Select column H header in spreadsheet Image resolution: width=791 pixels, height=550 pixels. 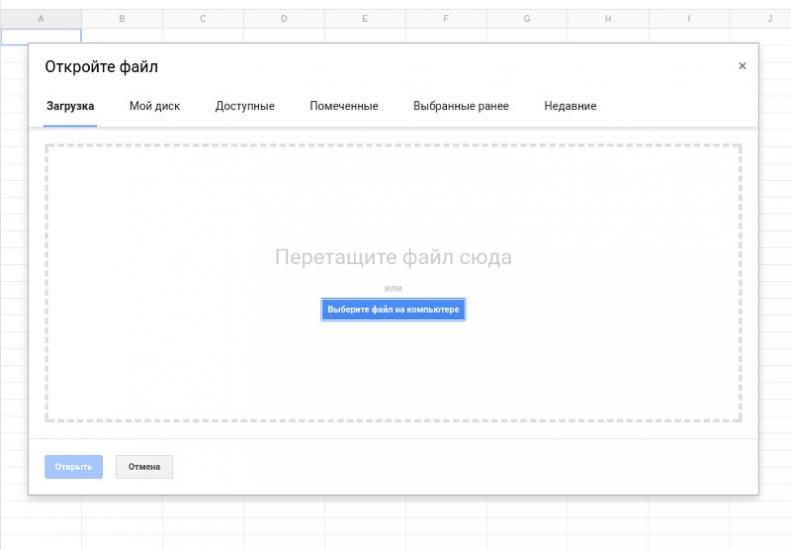608,19
